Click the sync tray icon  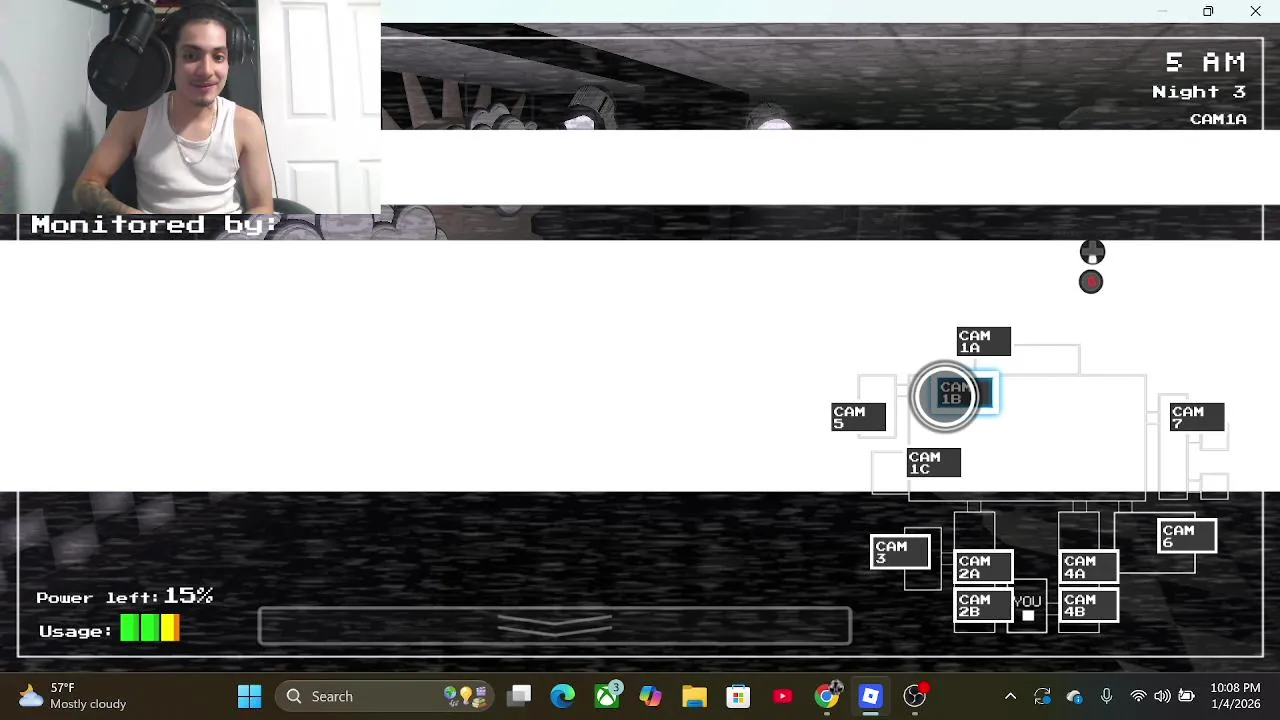click(1042, 696)
